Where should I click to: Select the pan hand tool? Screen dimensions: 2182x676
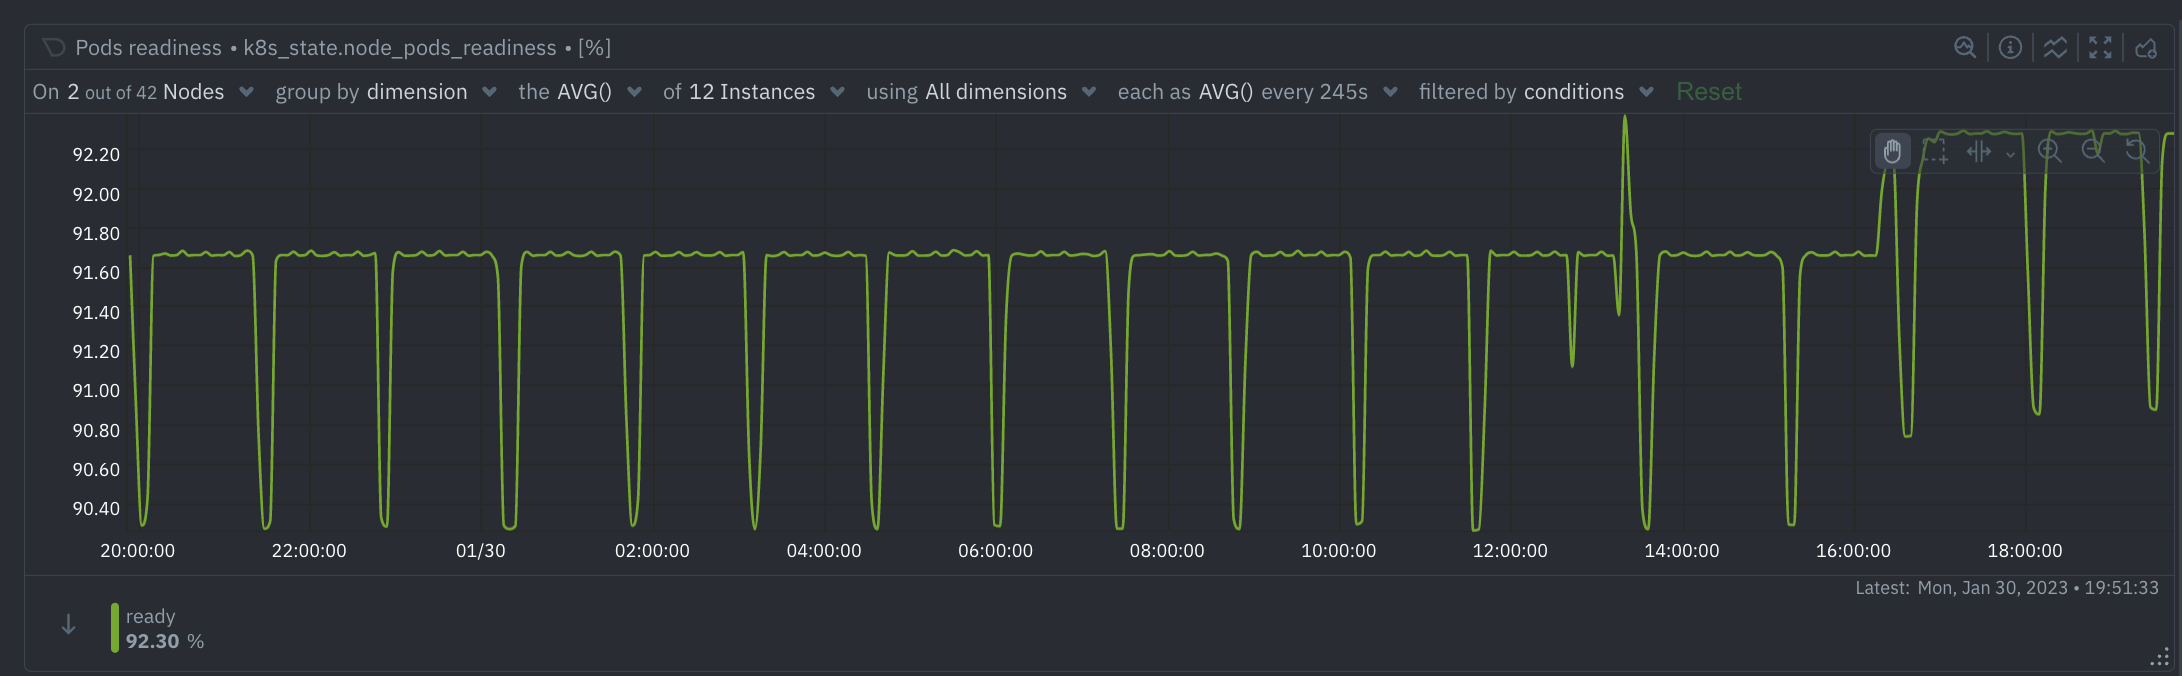click(x=1892, y=152)
